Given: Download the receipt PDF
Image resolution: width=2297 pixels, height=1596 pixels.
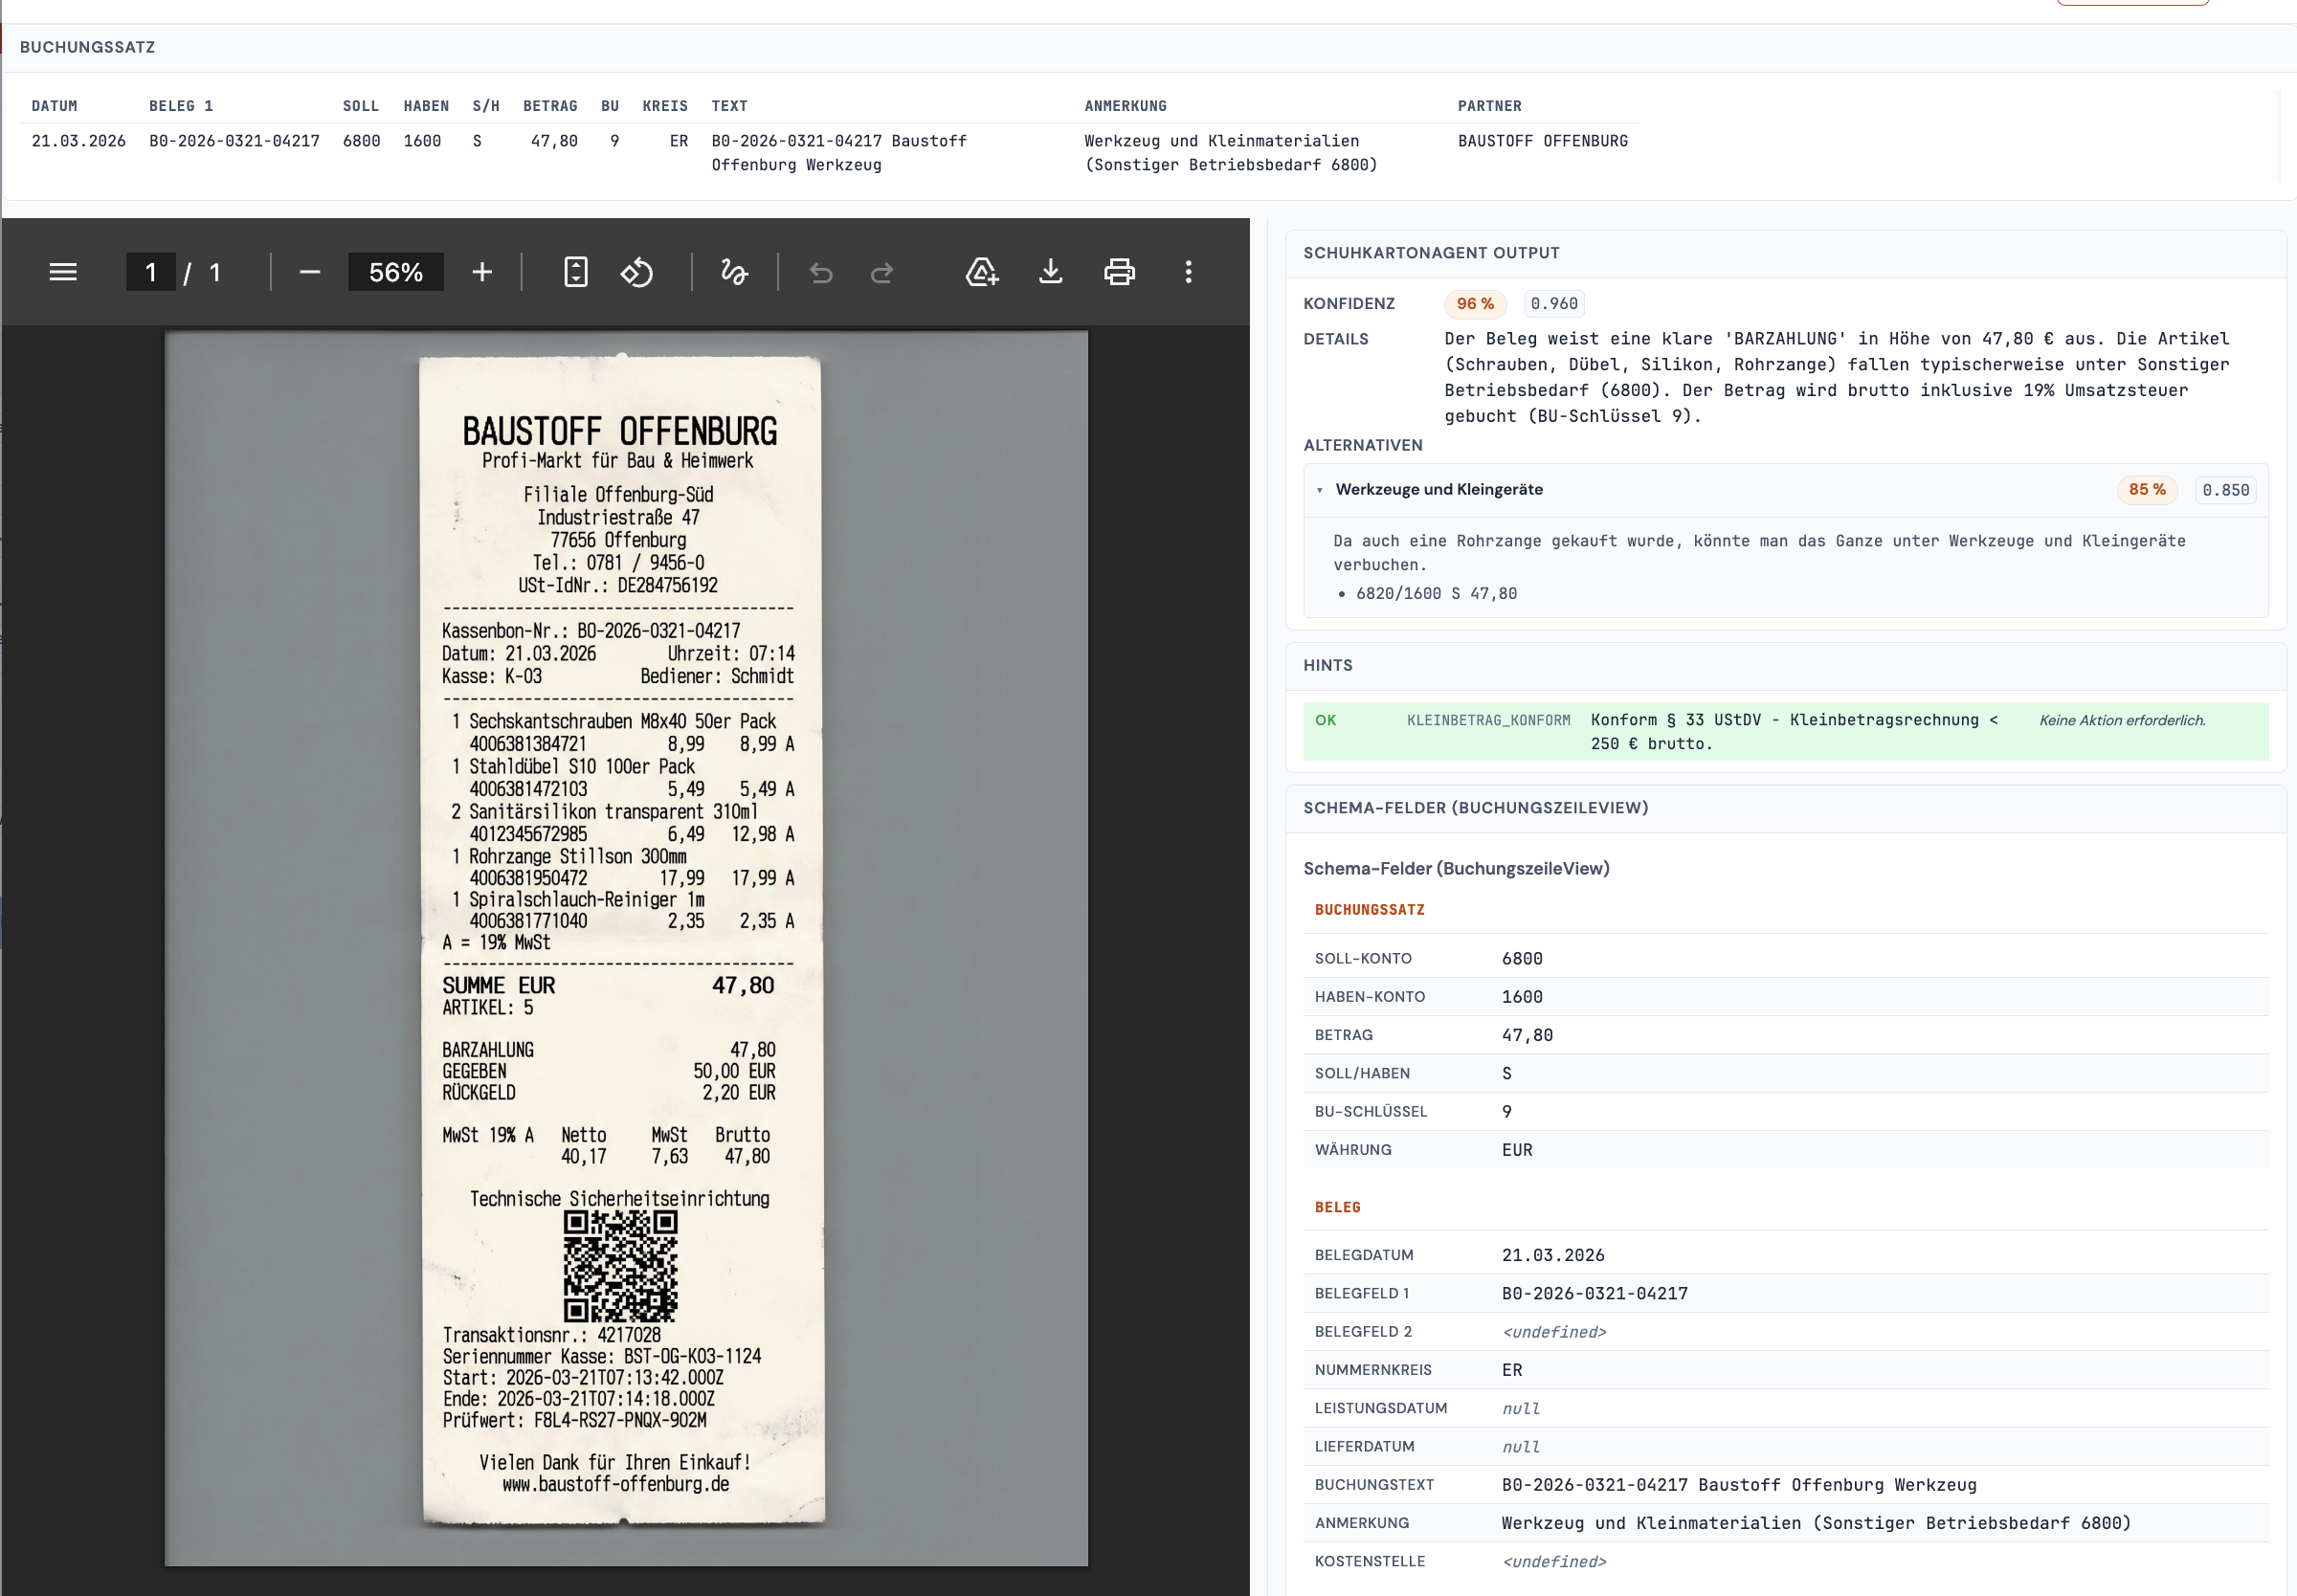Looking at the screenshot, I should [x=1051, y=272].
